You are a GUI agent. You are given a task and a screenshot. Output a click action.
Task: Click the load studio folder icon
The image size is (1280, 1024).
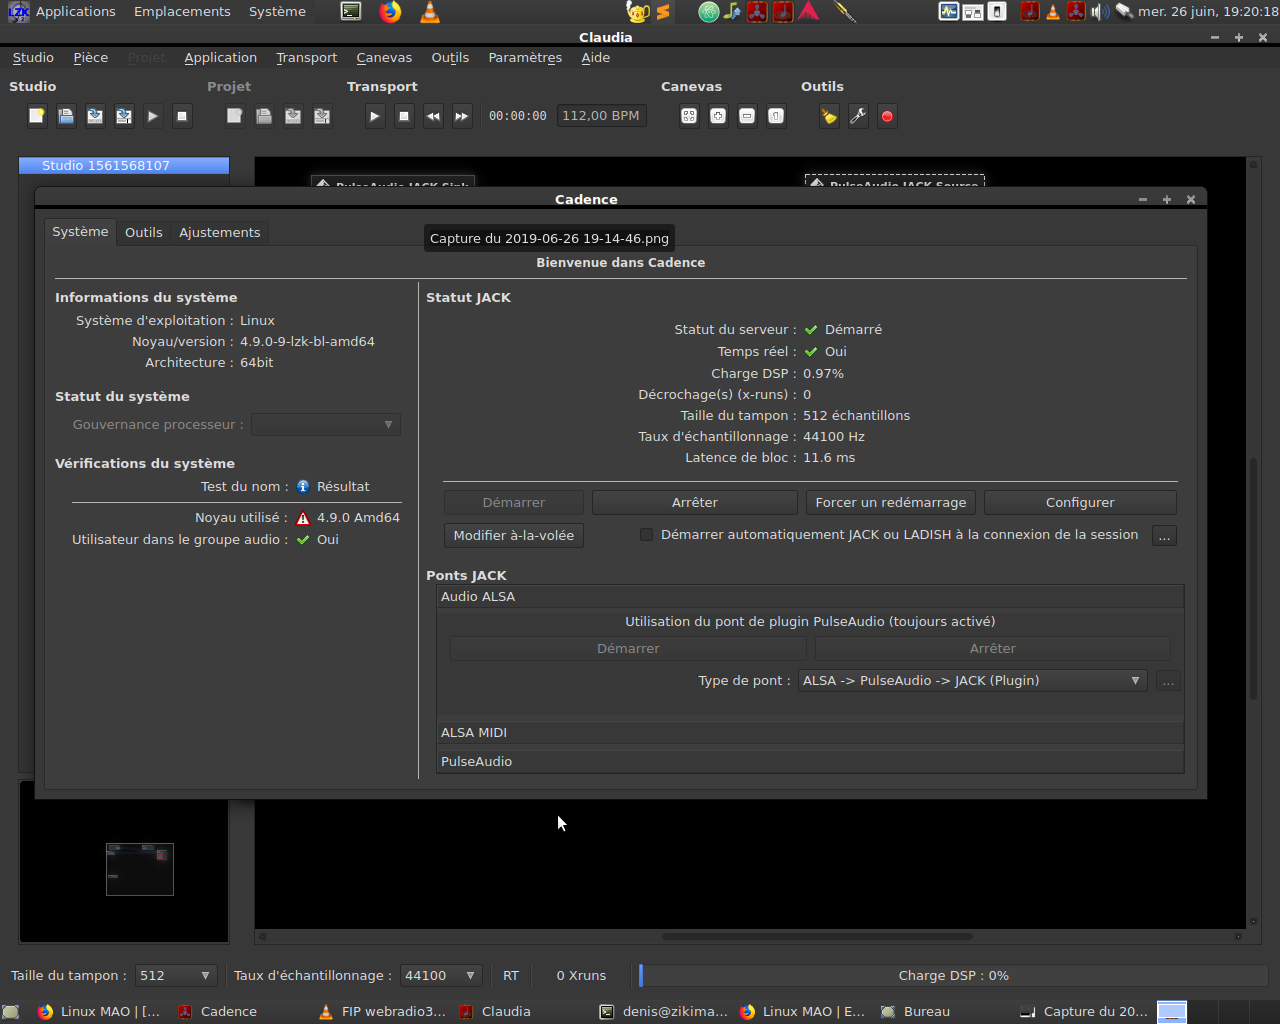pos(66,116)
